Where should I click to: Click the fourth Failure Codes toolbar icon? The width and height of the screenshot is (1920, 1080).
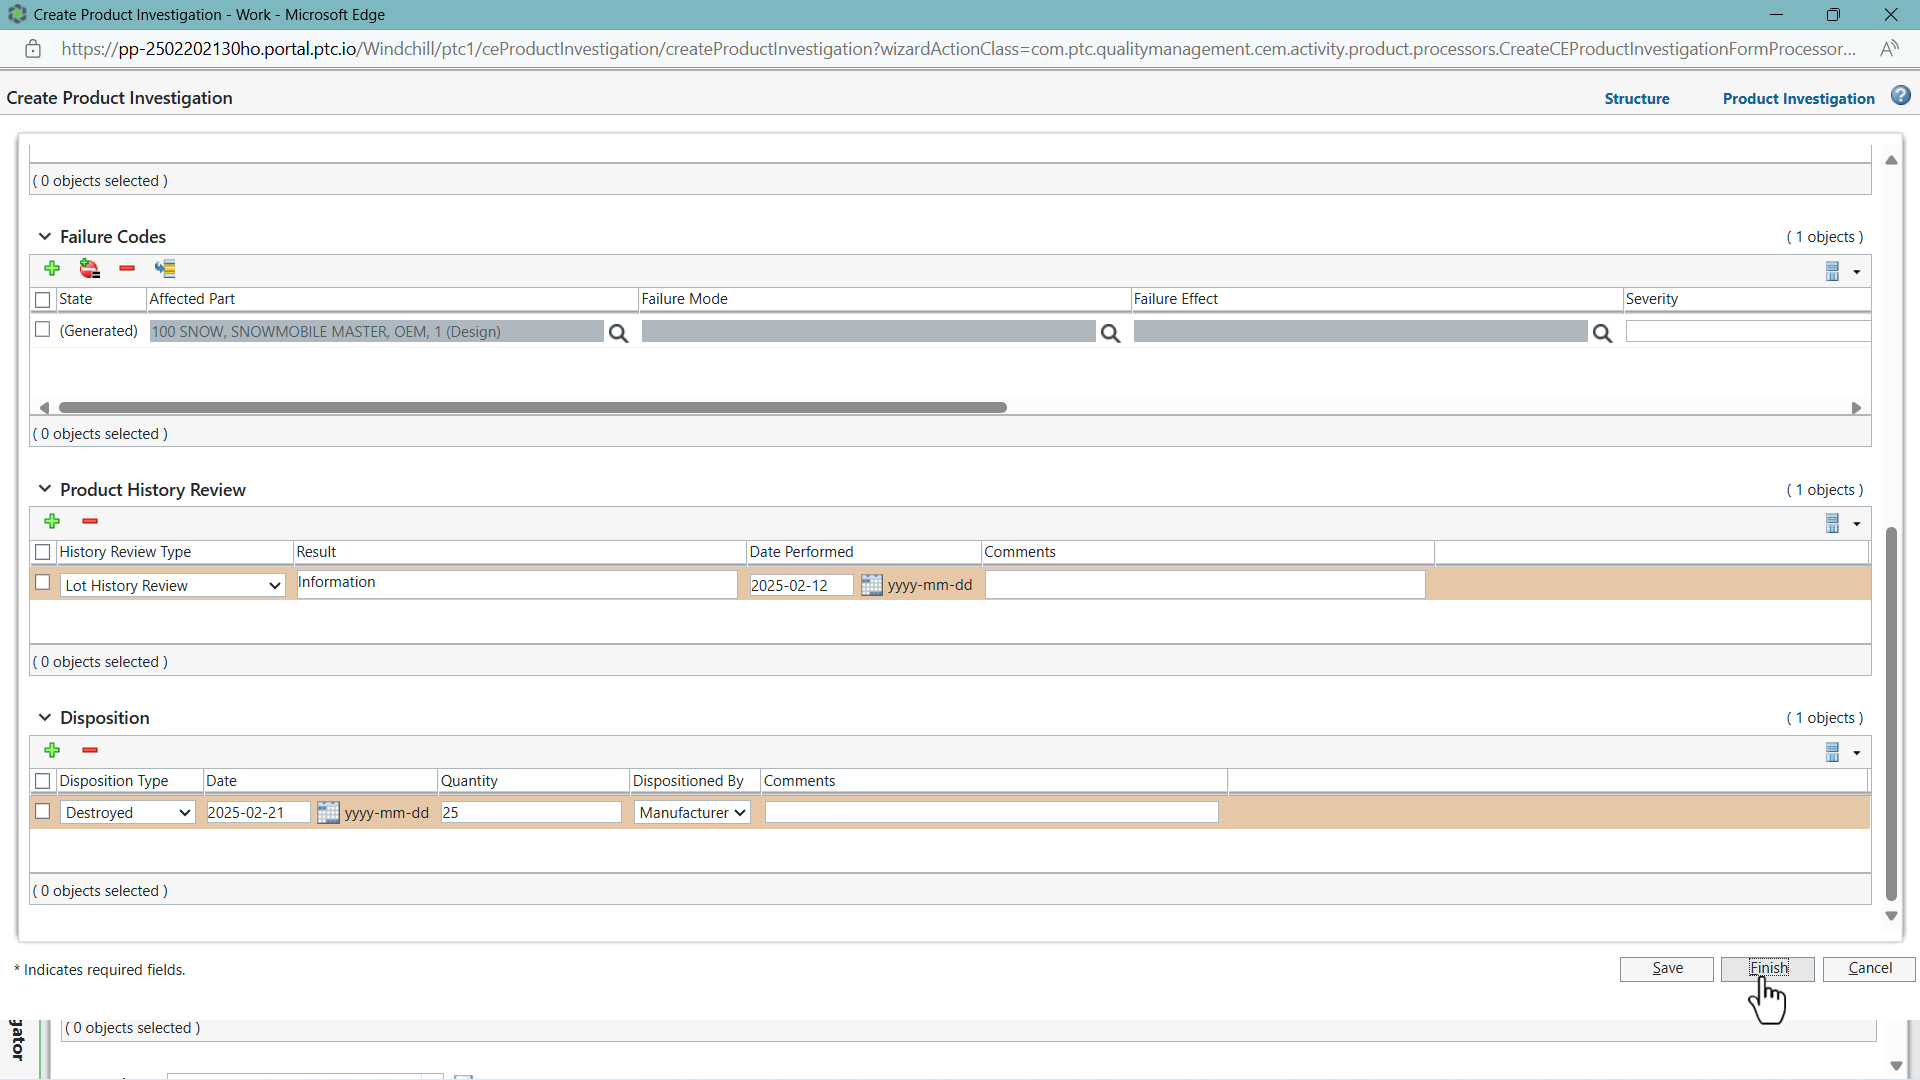tap(165, 268)
